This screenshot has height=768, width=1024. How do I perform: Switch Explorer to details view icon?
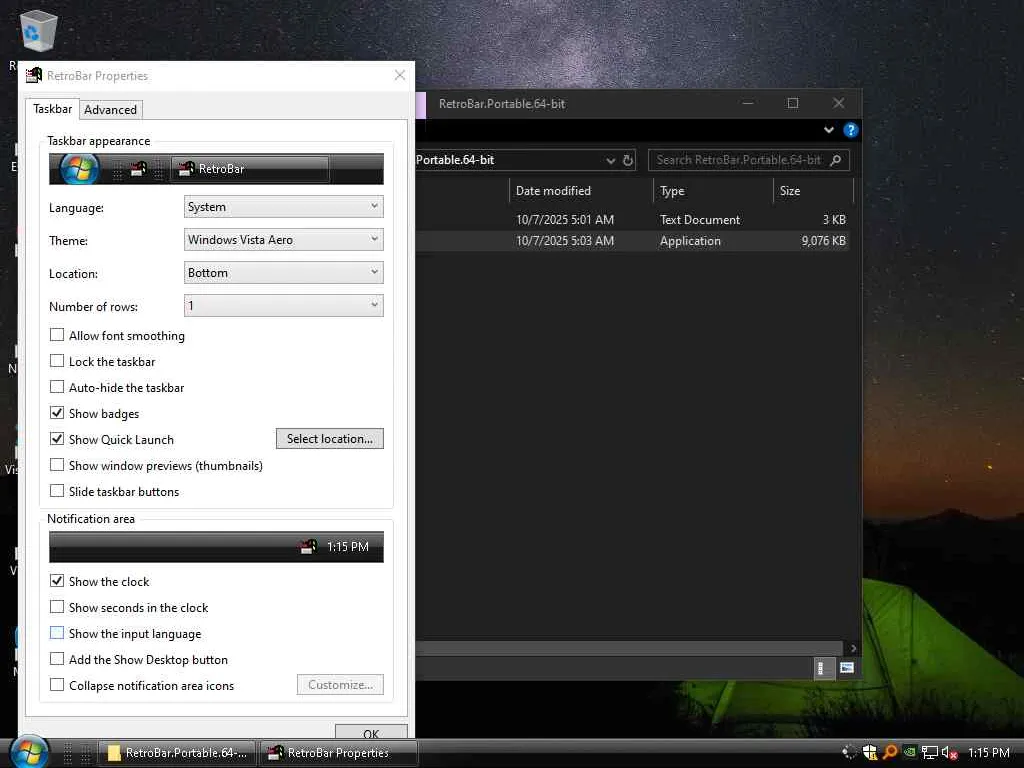pyautogui.click(x=825, y=668)
